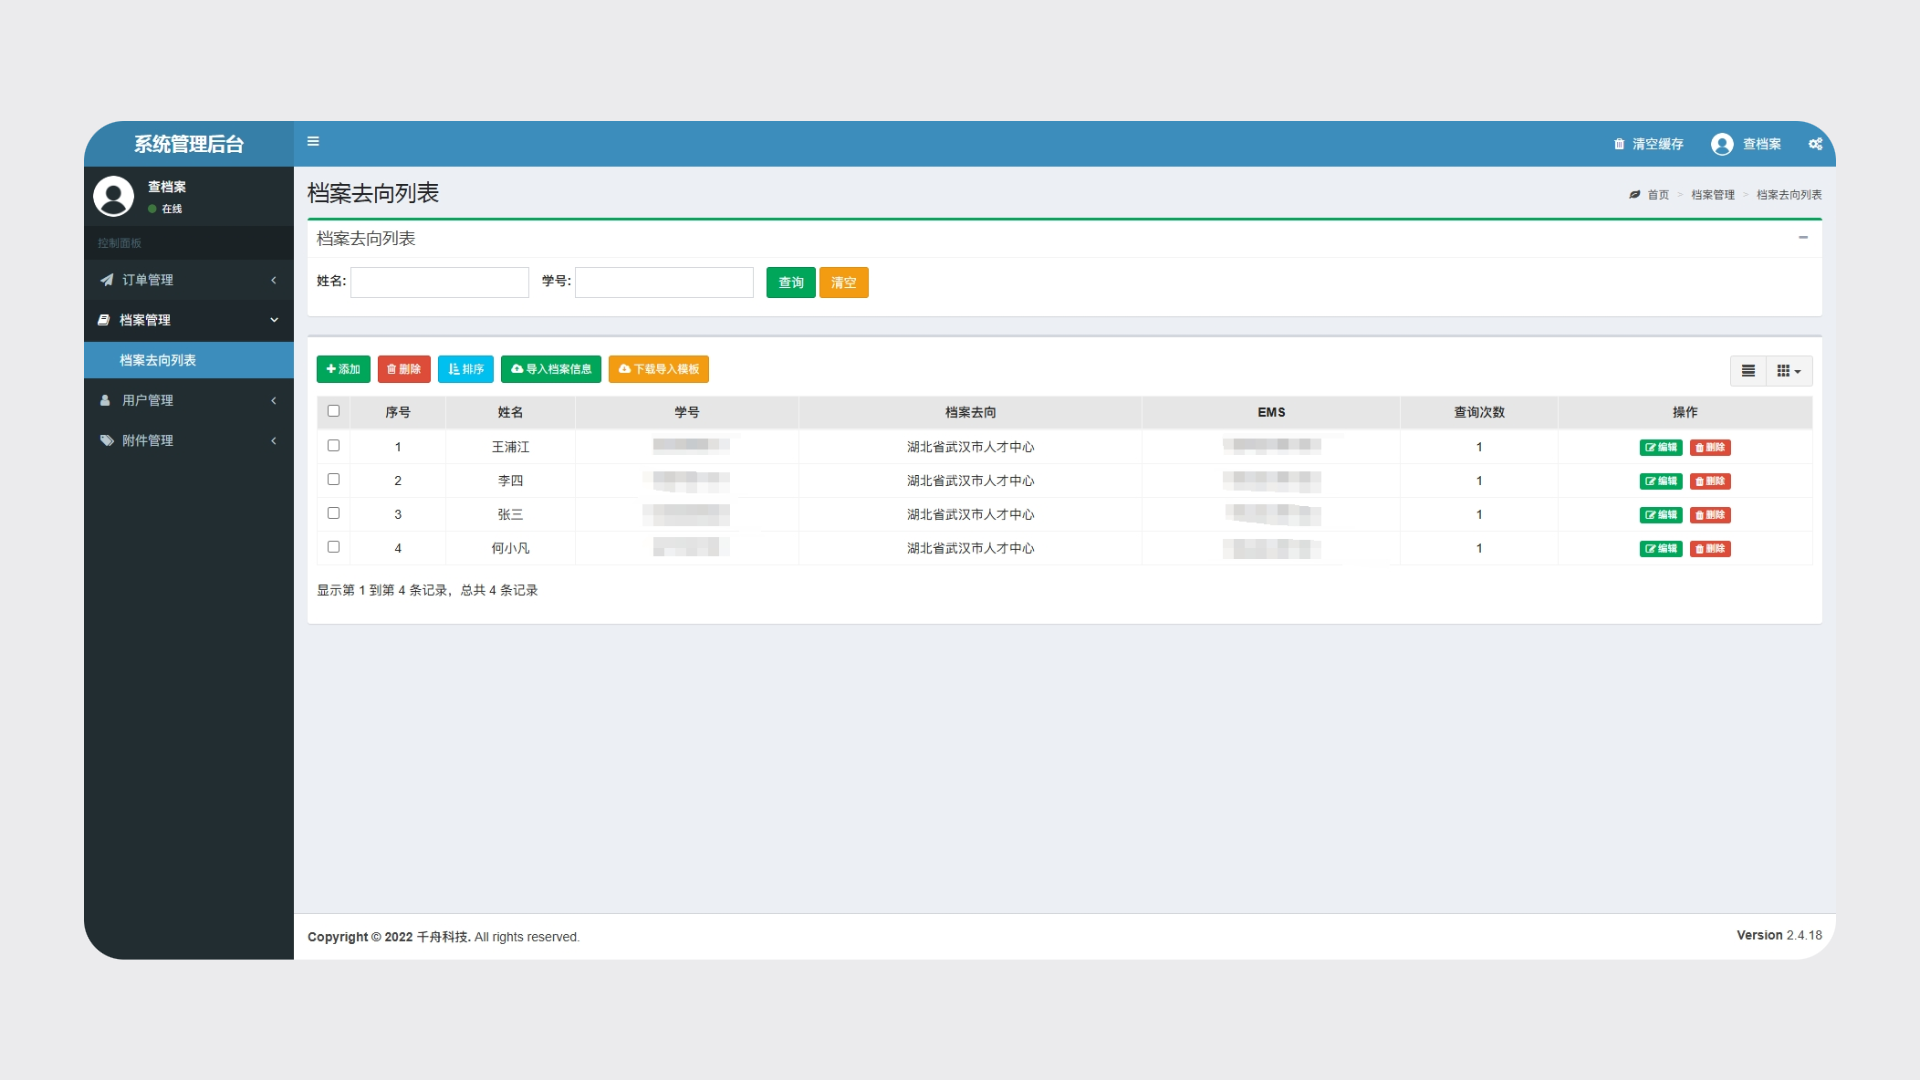Click the 下载导入模板 button
1920x1080 pixels.
tap(659, 369)
